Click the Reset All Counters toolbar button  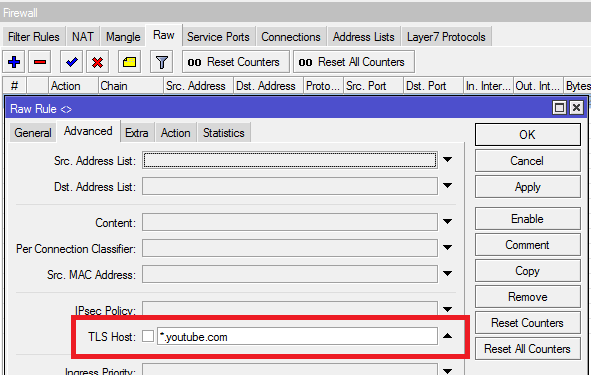[x=354, y=62]
